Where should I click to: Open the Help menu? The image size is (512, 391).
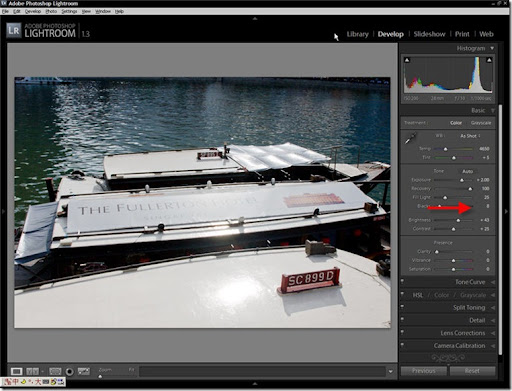(x=119, y=11)
